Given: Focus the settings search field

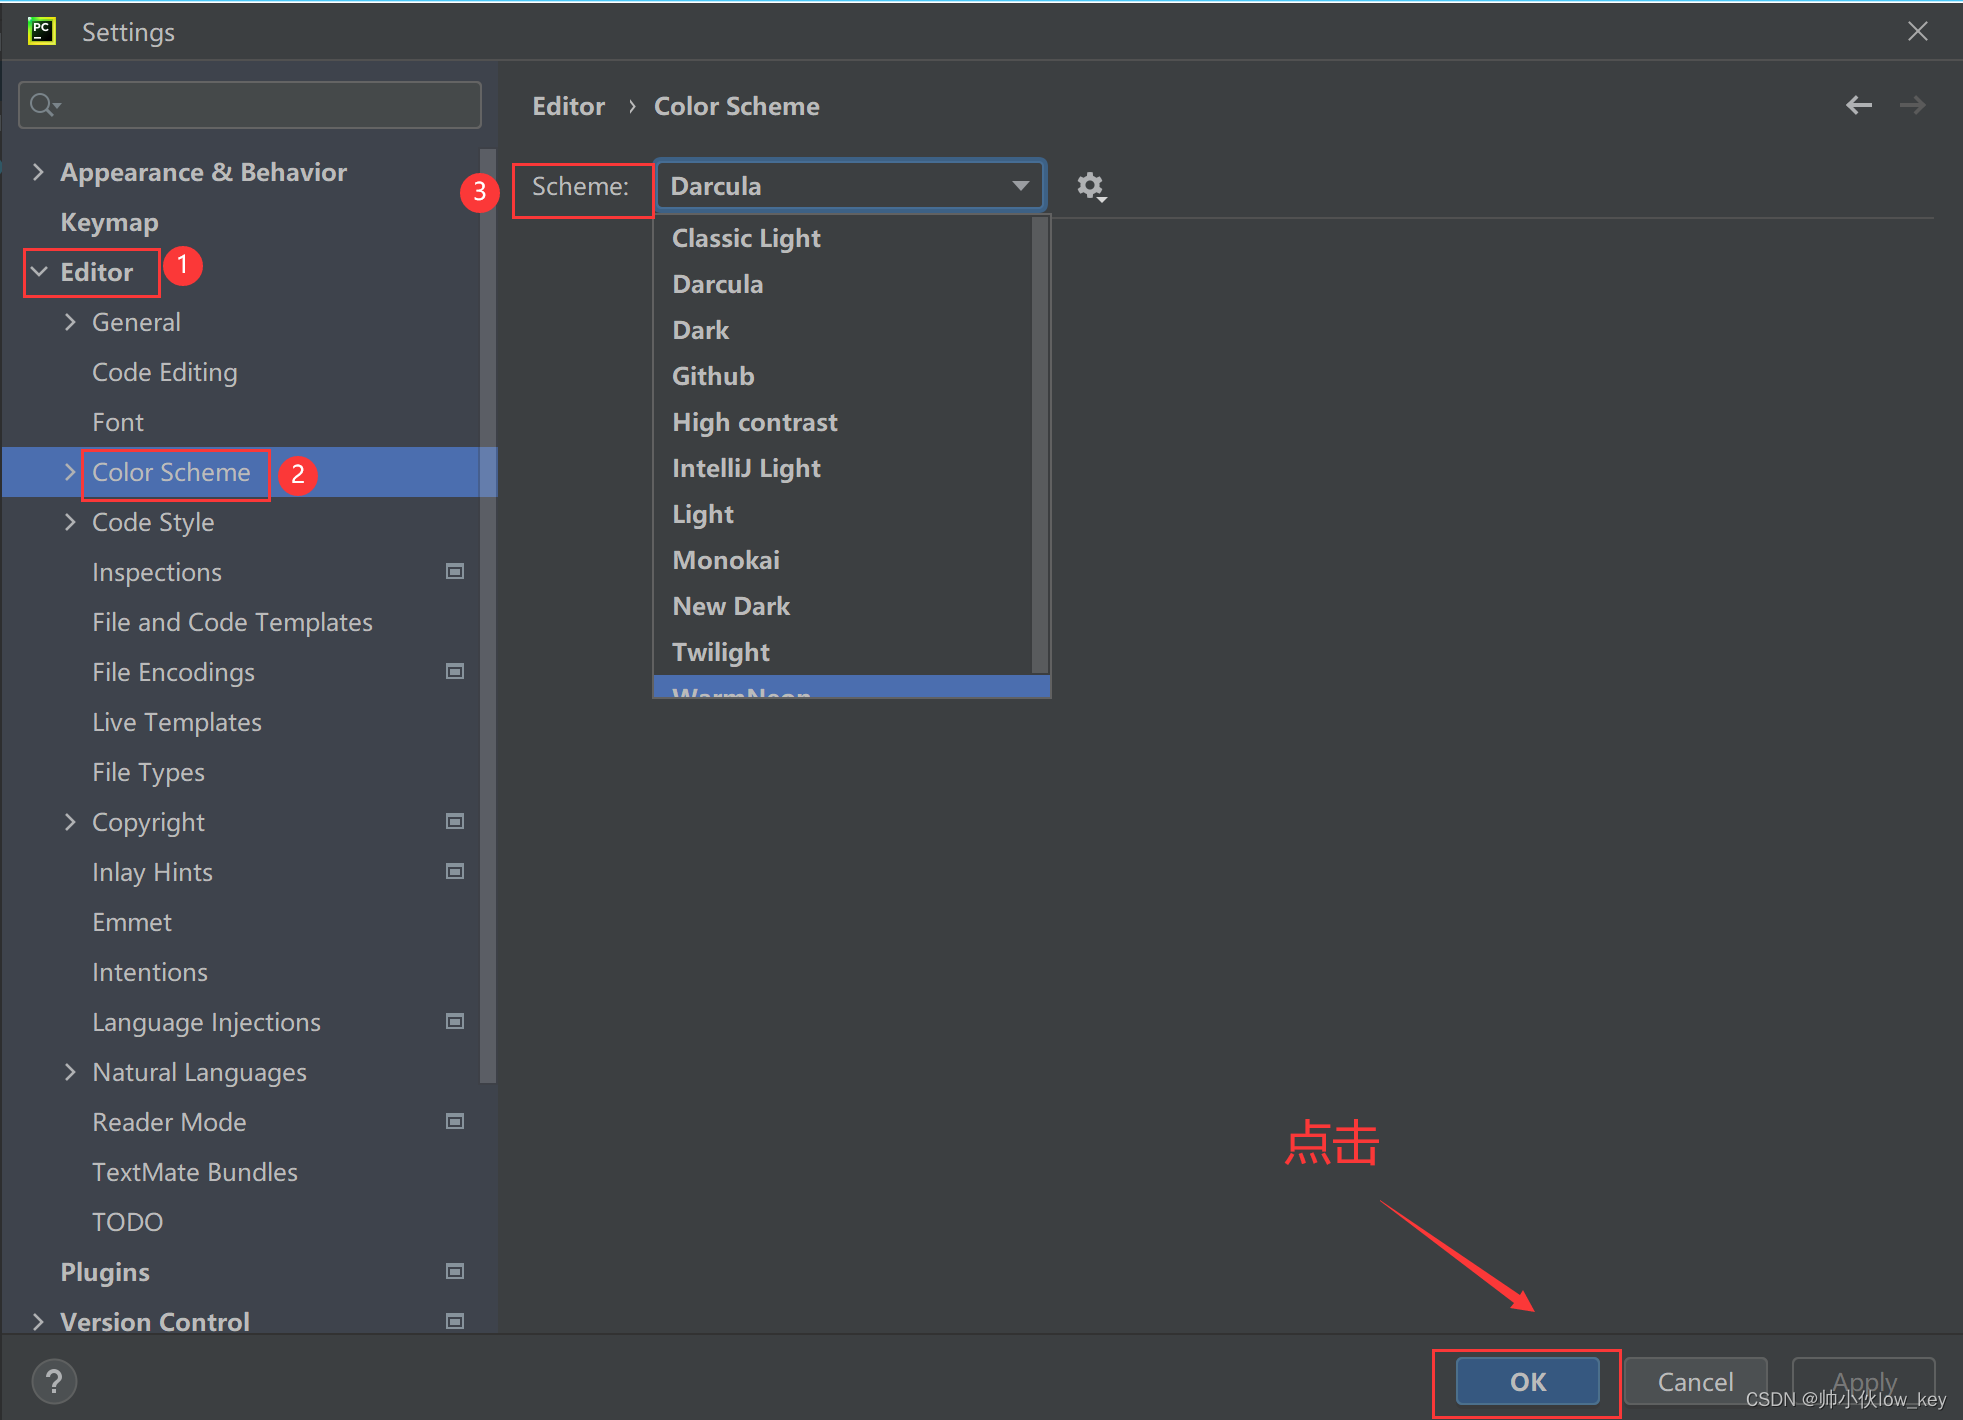Looking at the screenshot, I should click(250, 104).
